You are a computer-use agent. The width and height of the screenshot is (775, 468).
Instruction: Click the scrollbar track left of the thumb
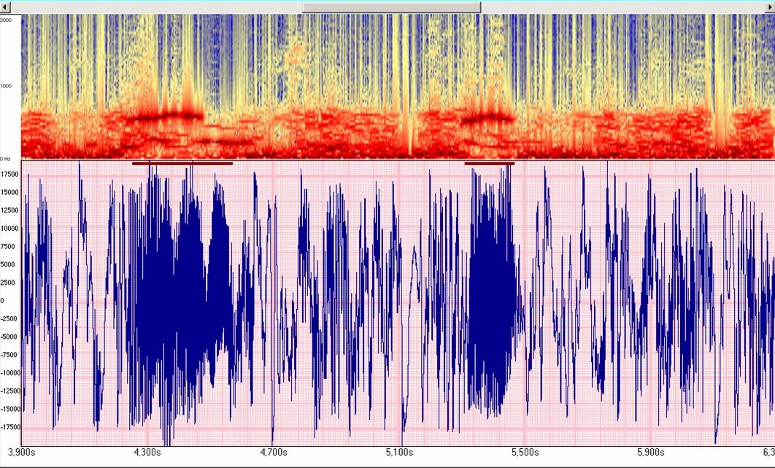pos(150,7)
